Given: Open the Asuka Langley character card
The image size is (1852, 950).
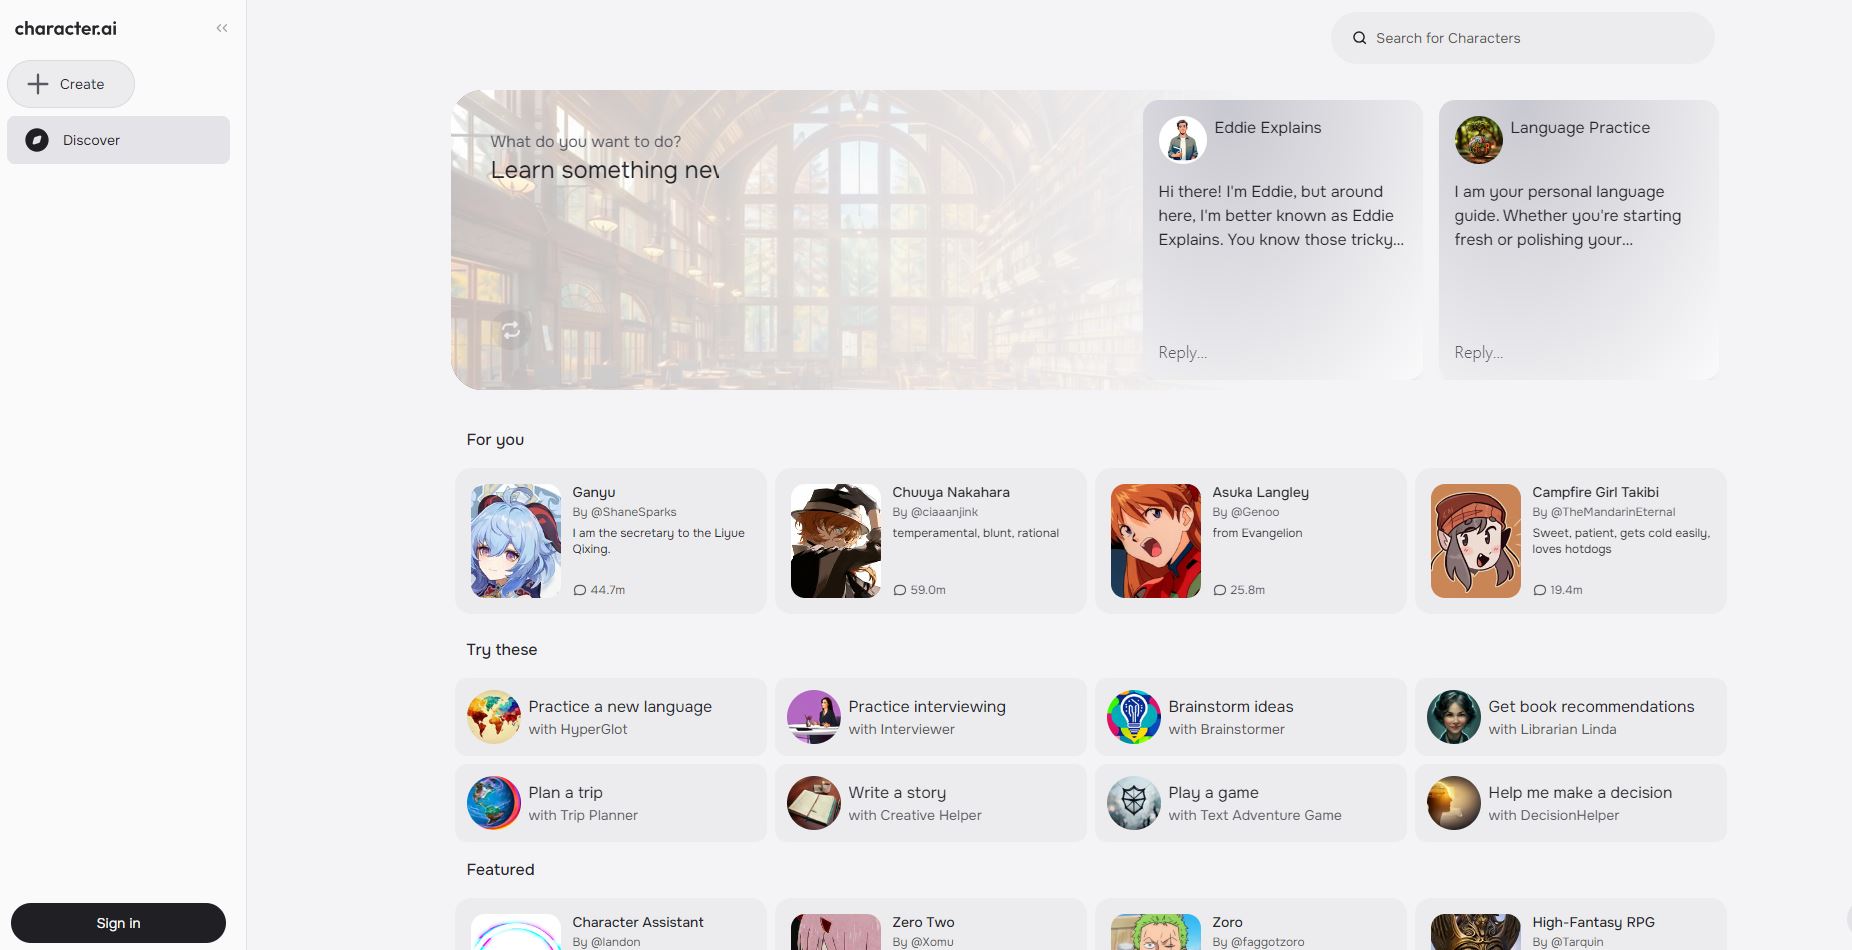Looking at the screenshot, I should pyautogui.click(x=1250, y=541).
